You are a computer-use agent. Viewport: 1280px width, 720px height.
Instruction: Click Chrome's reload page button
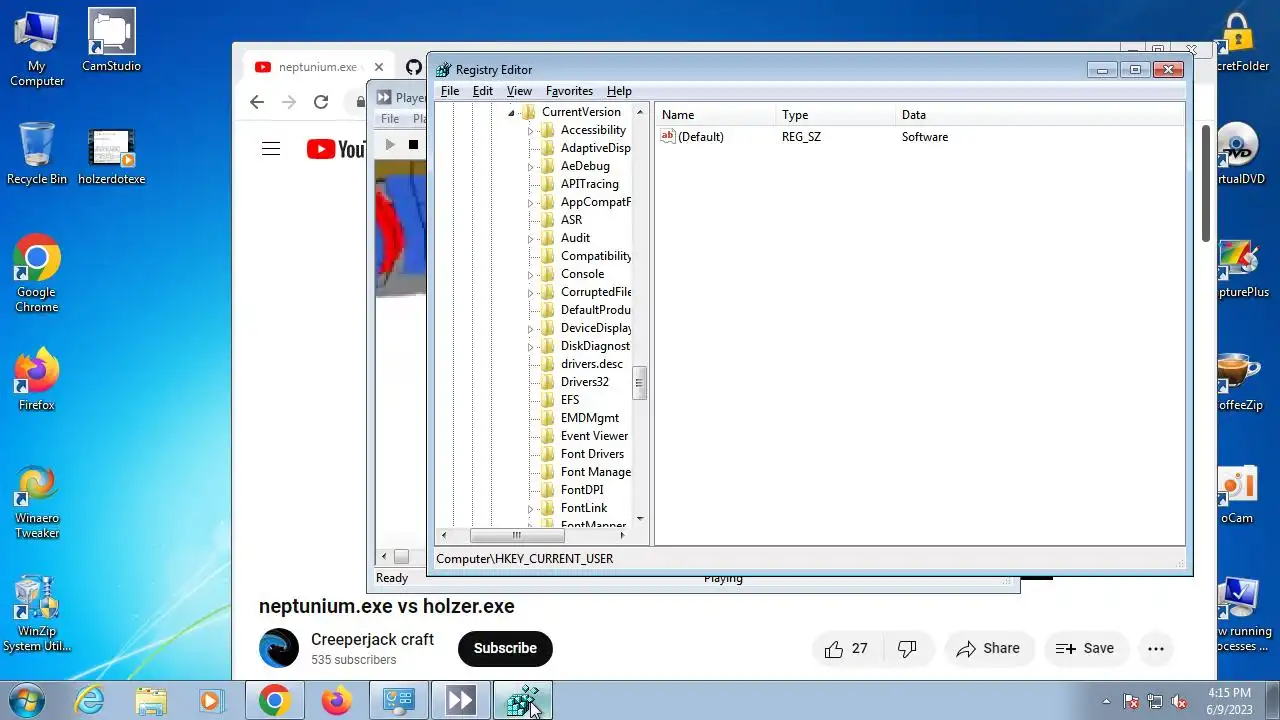coord(321,102)
